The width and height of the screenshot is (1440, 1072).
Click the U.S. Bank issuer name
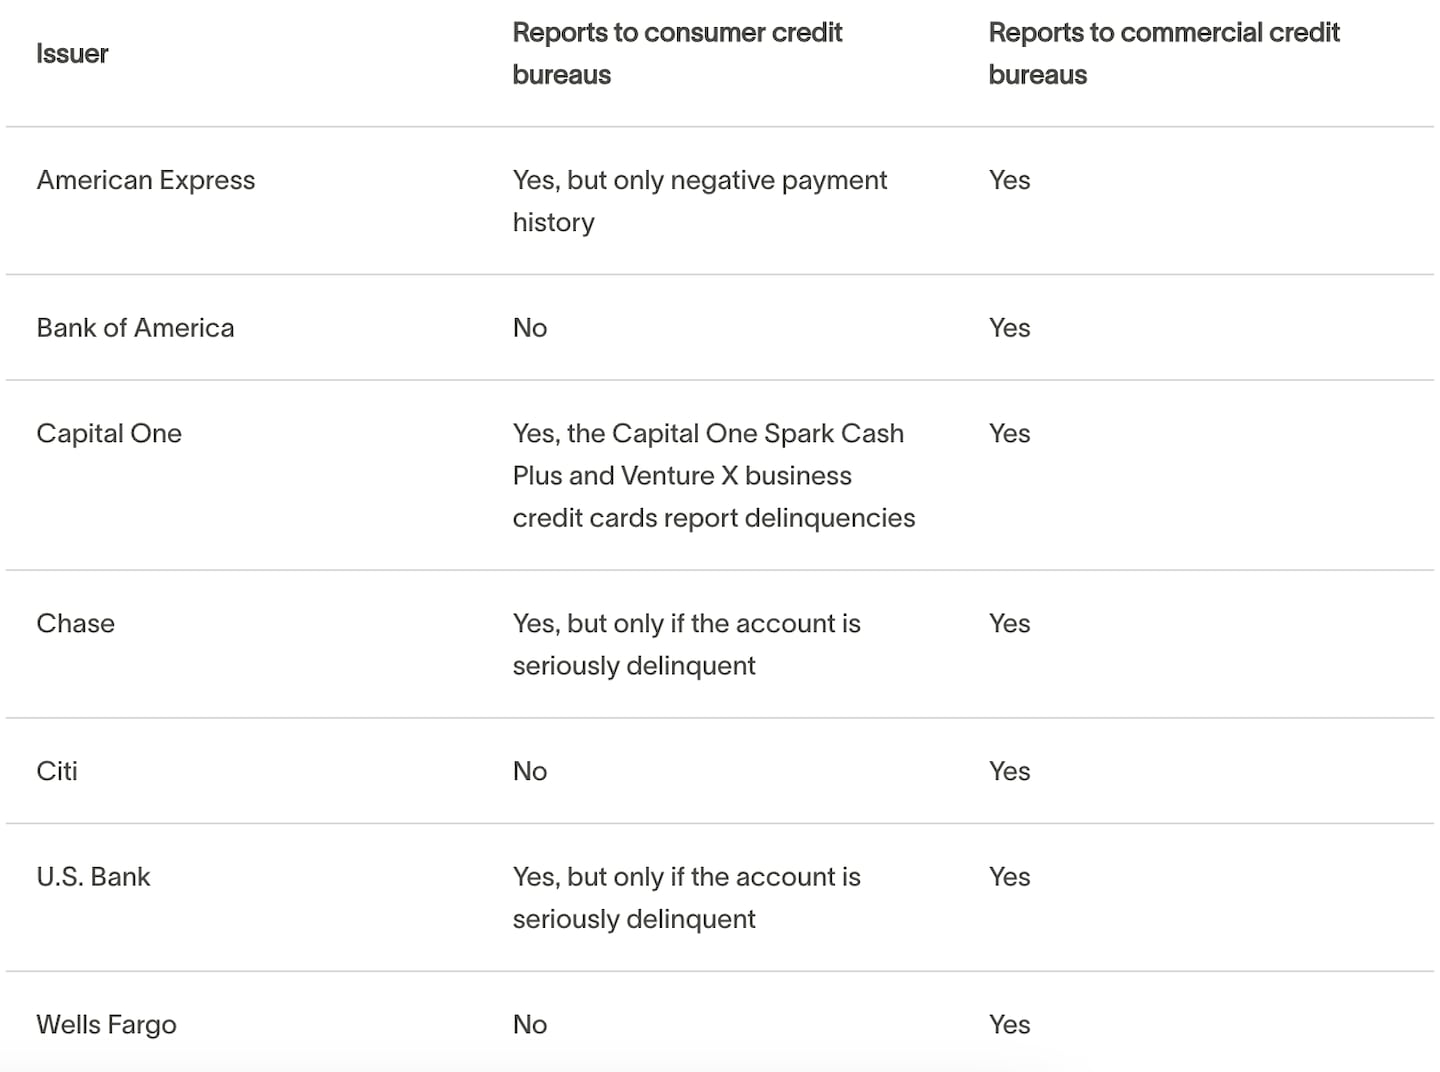(x=93, y=877)
